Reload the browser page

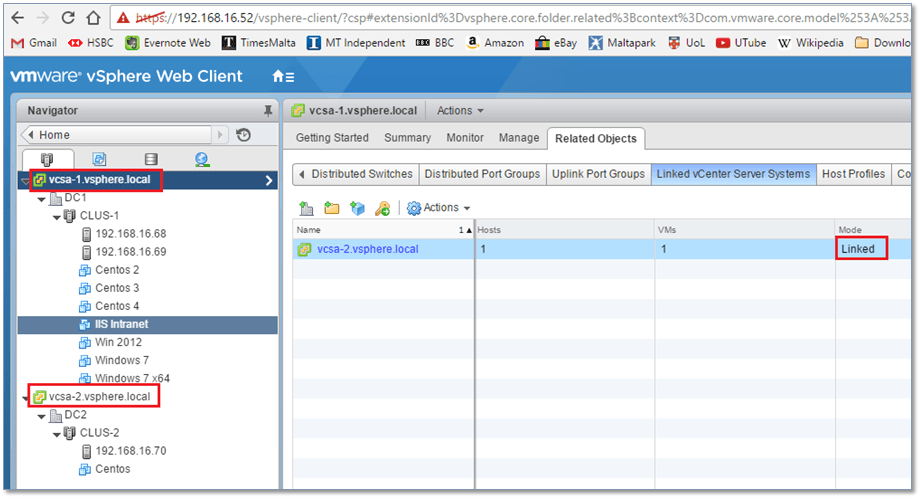68,18
